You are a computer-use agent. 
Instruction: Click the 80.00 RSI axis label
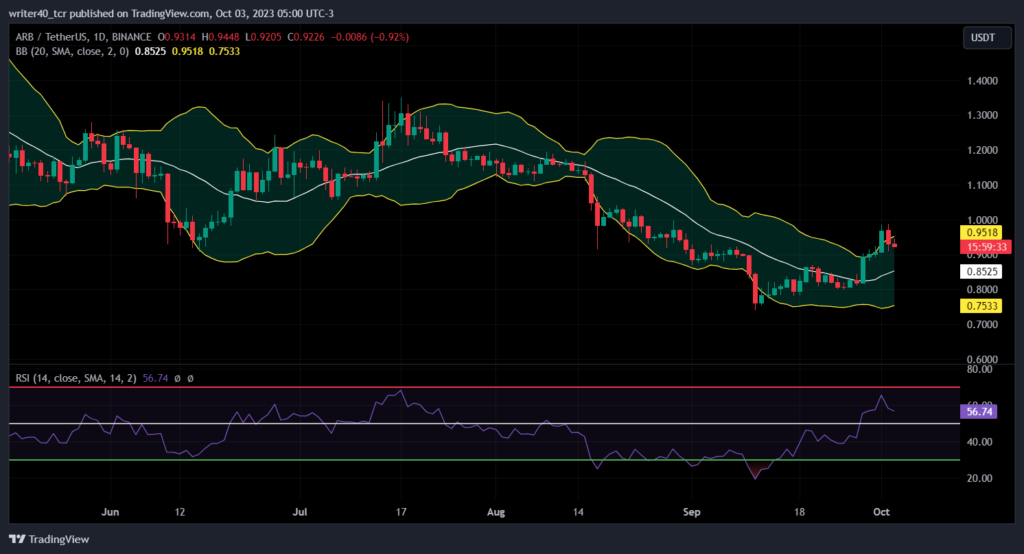(979, 369)
